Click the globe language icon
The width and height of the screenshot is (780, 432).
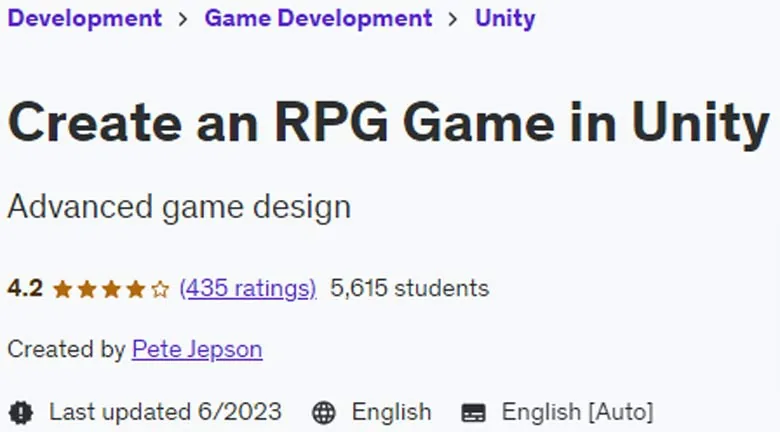(x=324, y=413)
